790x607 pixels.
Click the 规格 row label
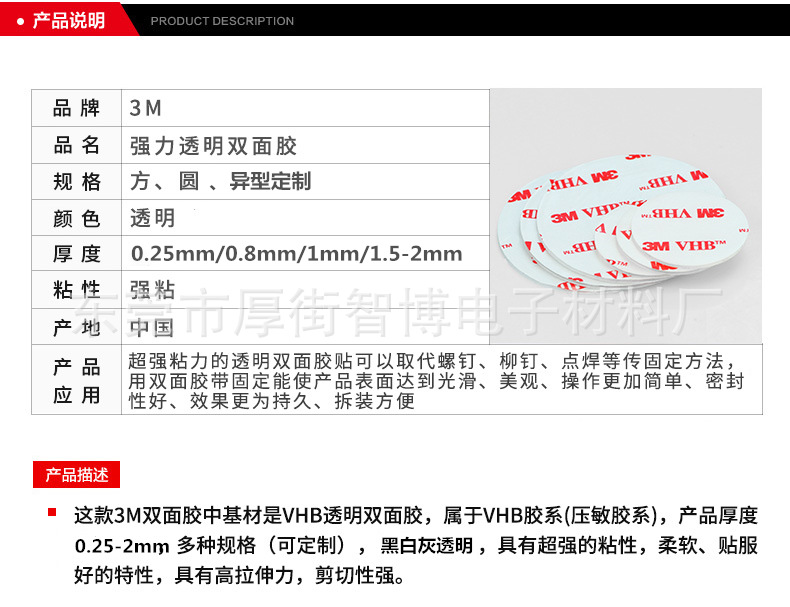point(77,181)
